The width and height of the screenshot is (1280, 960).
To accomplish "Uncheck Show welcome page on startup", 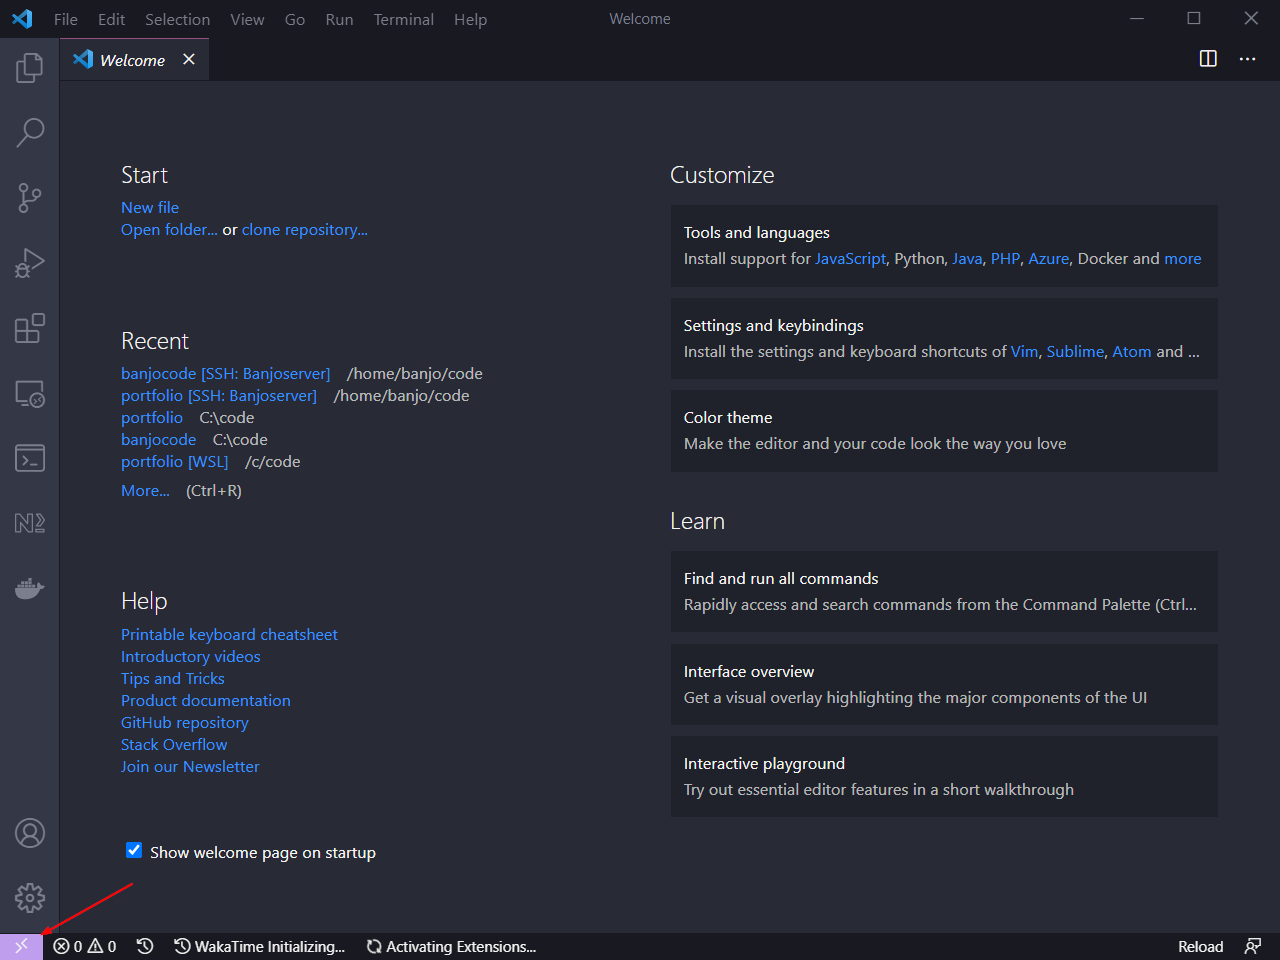I will [x=134, y=850].
